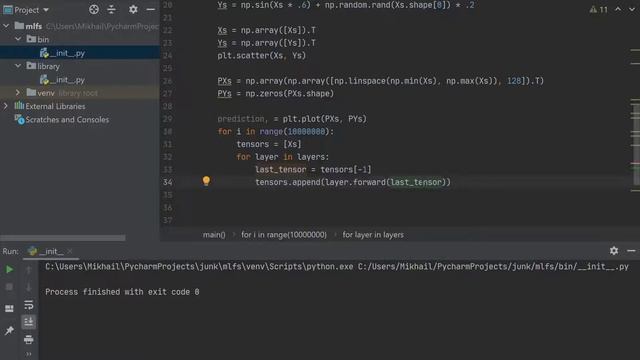Image resolution: width=640 pixels, height=360 pixels.
Task: Click the Project panel horizontal scrollbar
Action: [x=63, y=238]
